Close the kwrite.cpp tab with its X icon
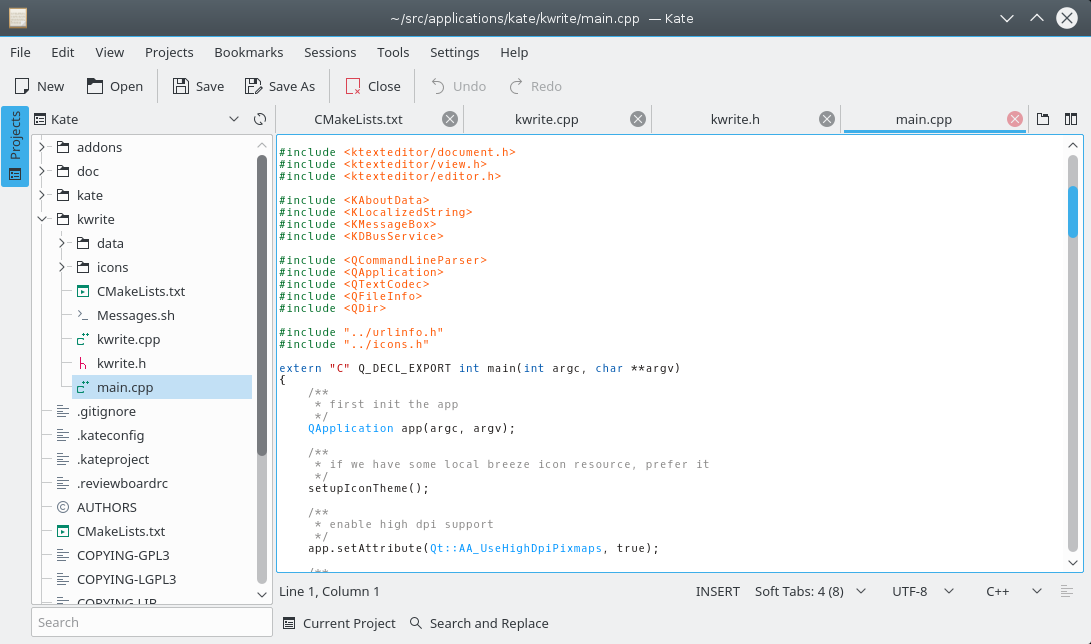This screenshot has width=1091, height=644. [638, 119]
